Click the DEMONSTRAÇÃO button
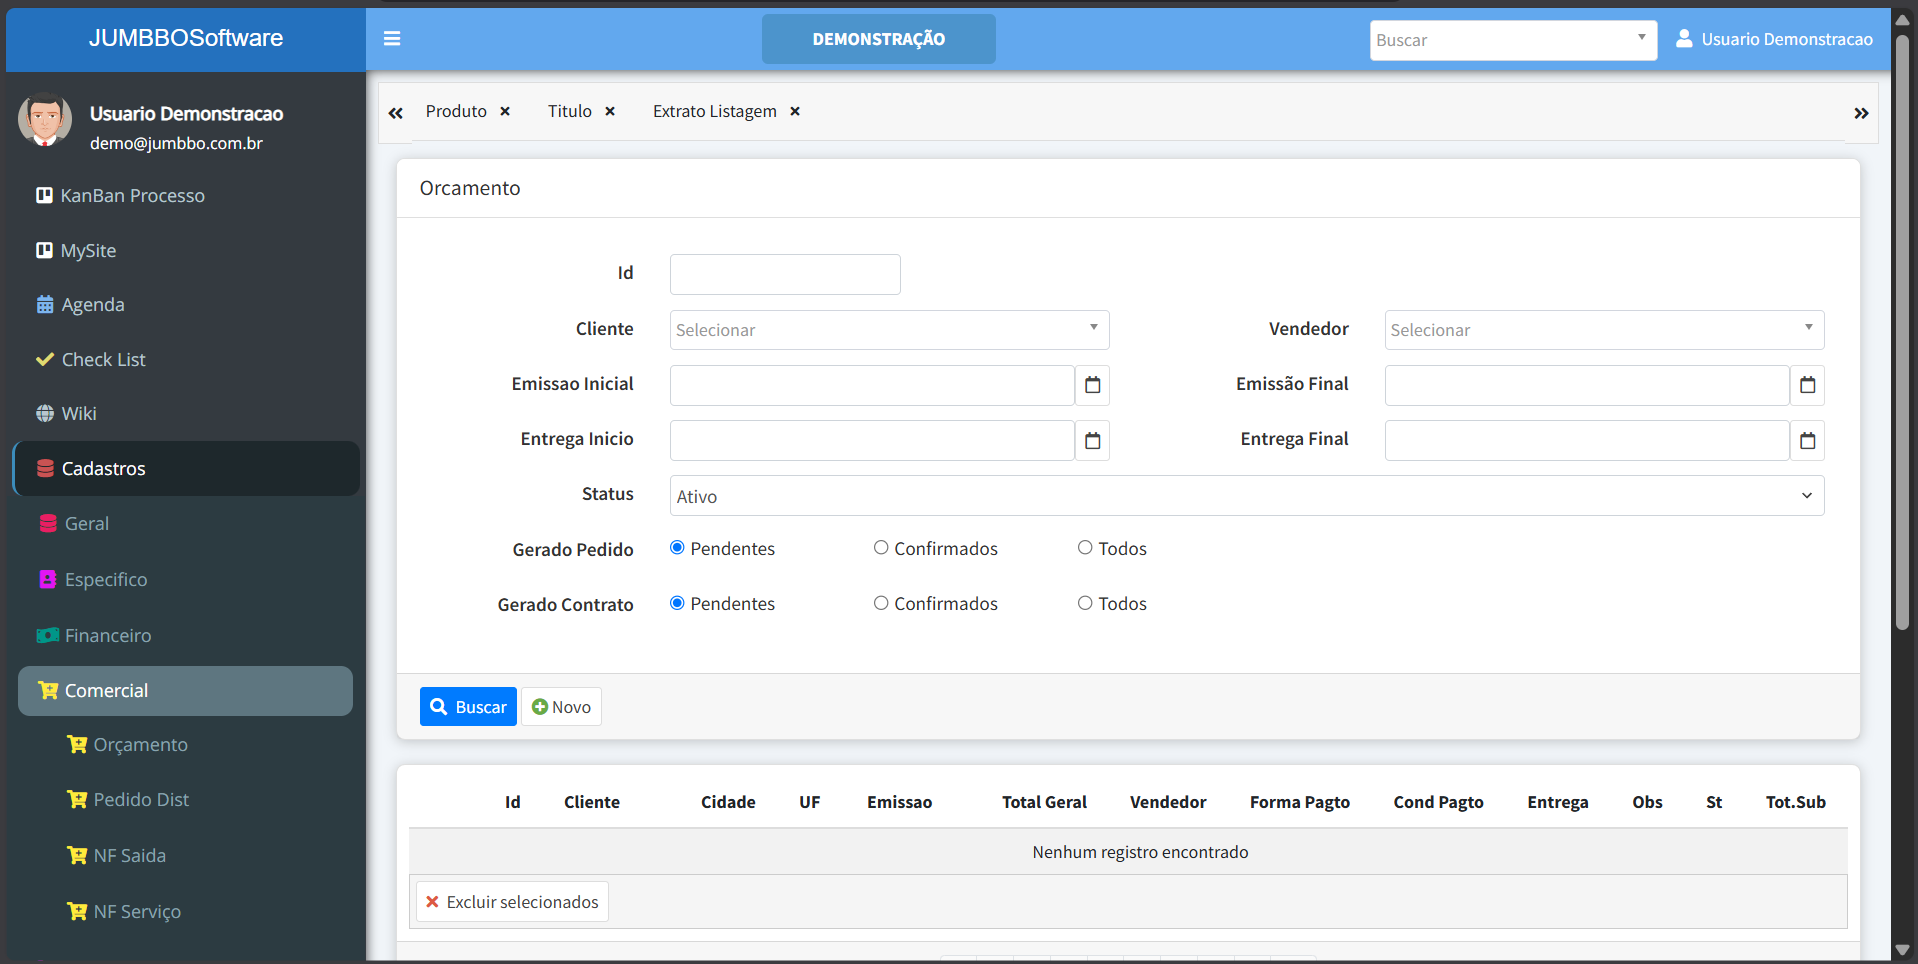 tap(879, 39)
